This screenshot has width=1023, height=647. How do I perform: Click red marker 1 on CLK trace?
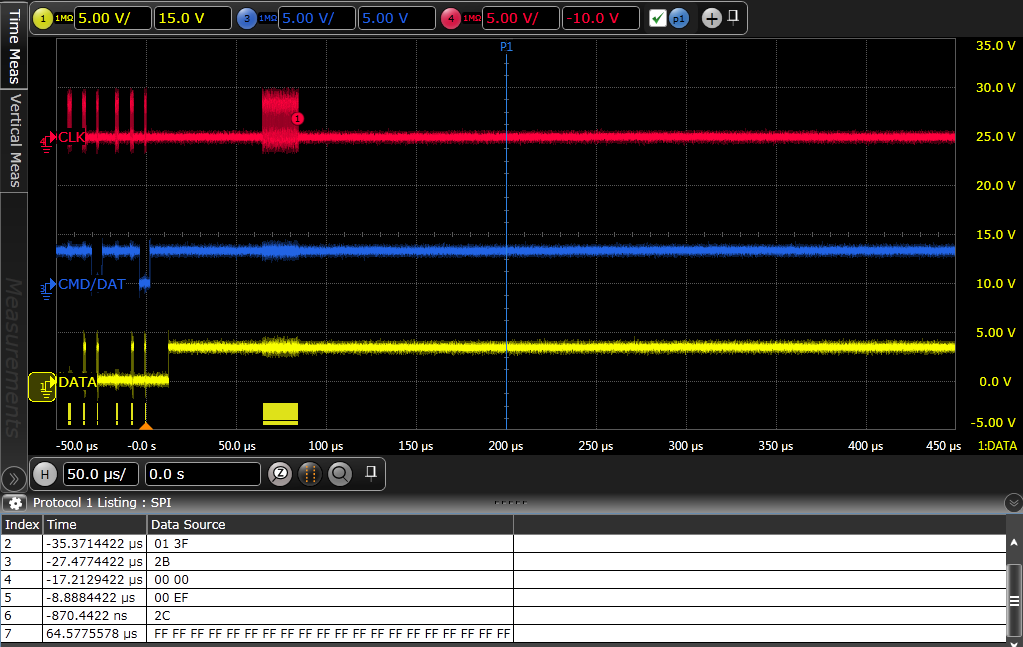(x=298, y=119)
